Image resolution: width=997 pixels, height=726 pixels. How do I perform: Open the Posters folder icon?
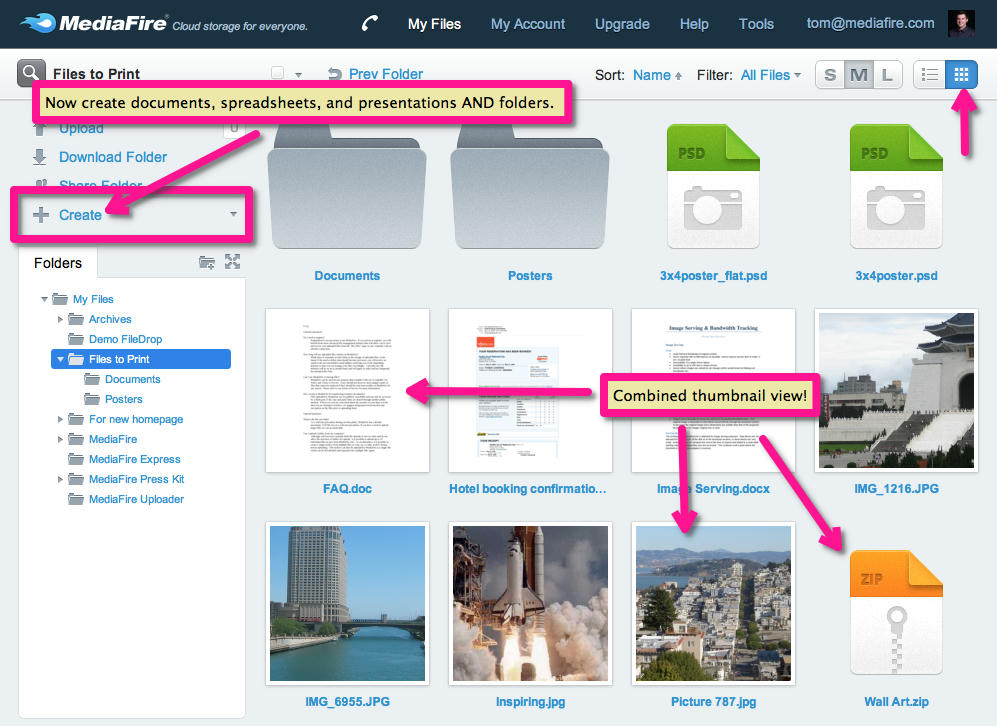click(x=530, y=187)
